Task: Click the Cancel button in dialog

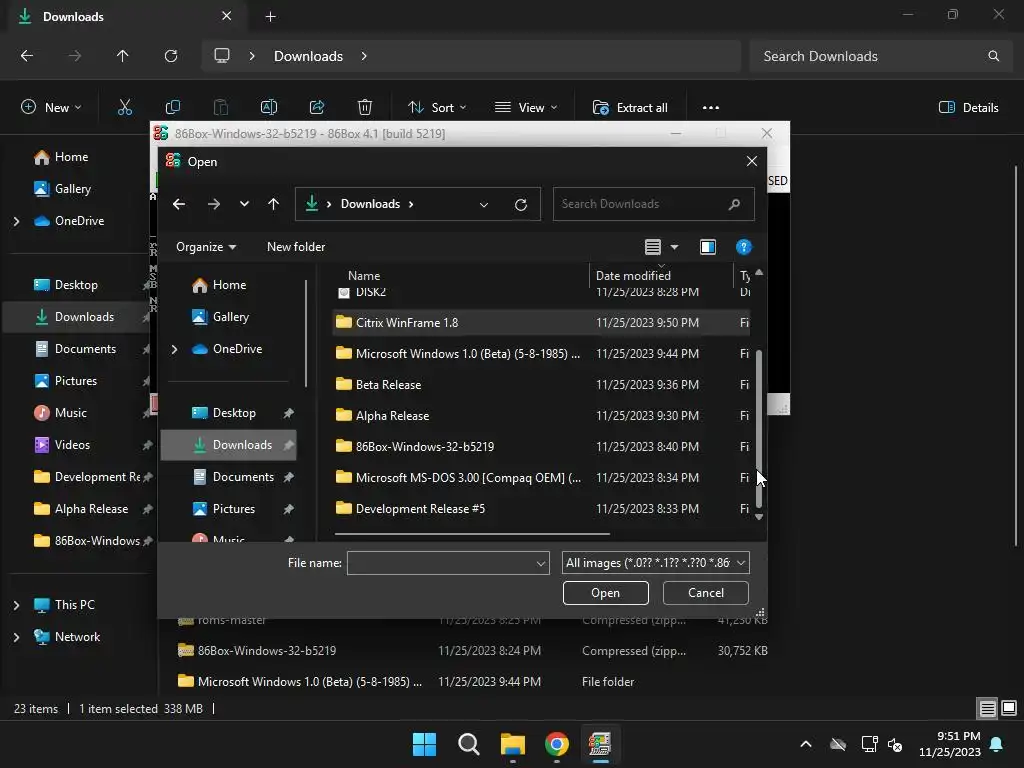Action: (705, 593)
